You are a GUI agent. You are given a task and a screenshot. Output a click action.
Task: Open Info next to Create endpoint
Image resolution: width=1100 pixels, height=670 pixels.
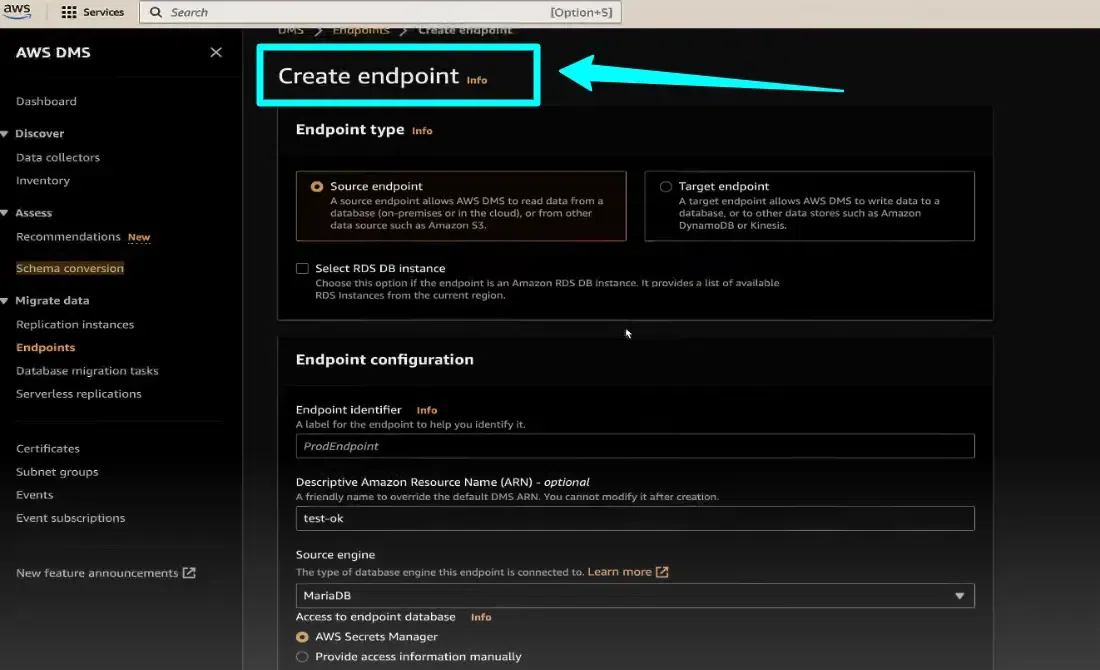pos(476,80)
